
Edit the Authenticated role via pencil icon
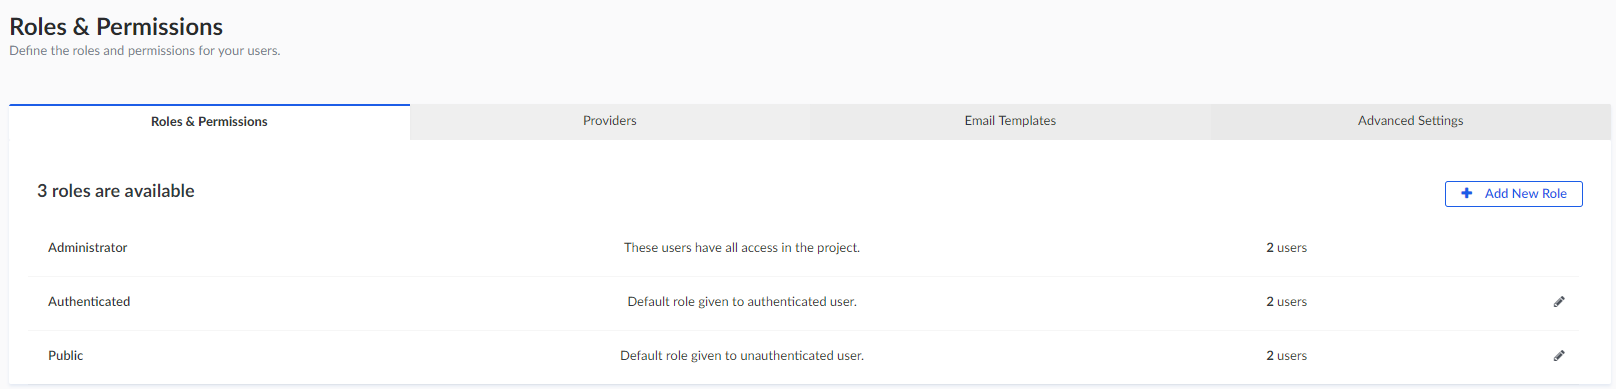(1559, 301)
